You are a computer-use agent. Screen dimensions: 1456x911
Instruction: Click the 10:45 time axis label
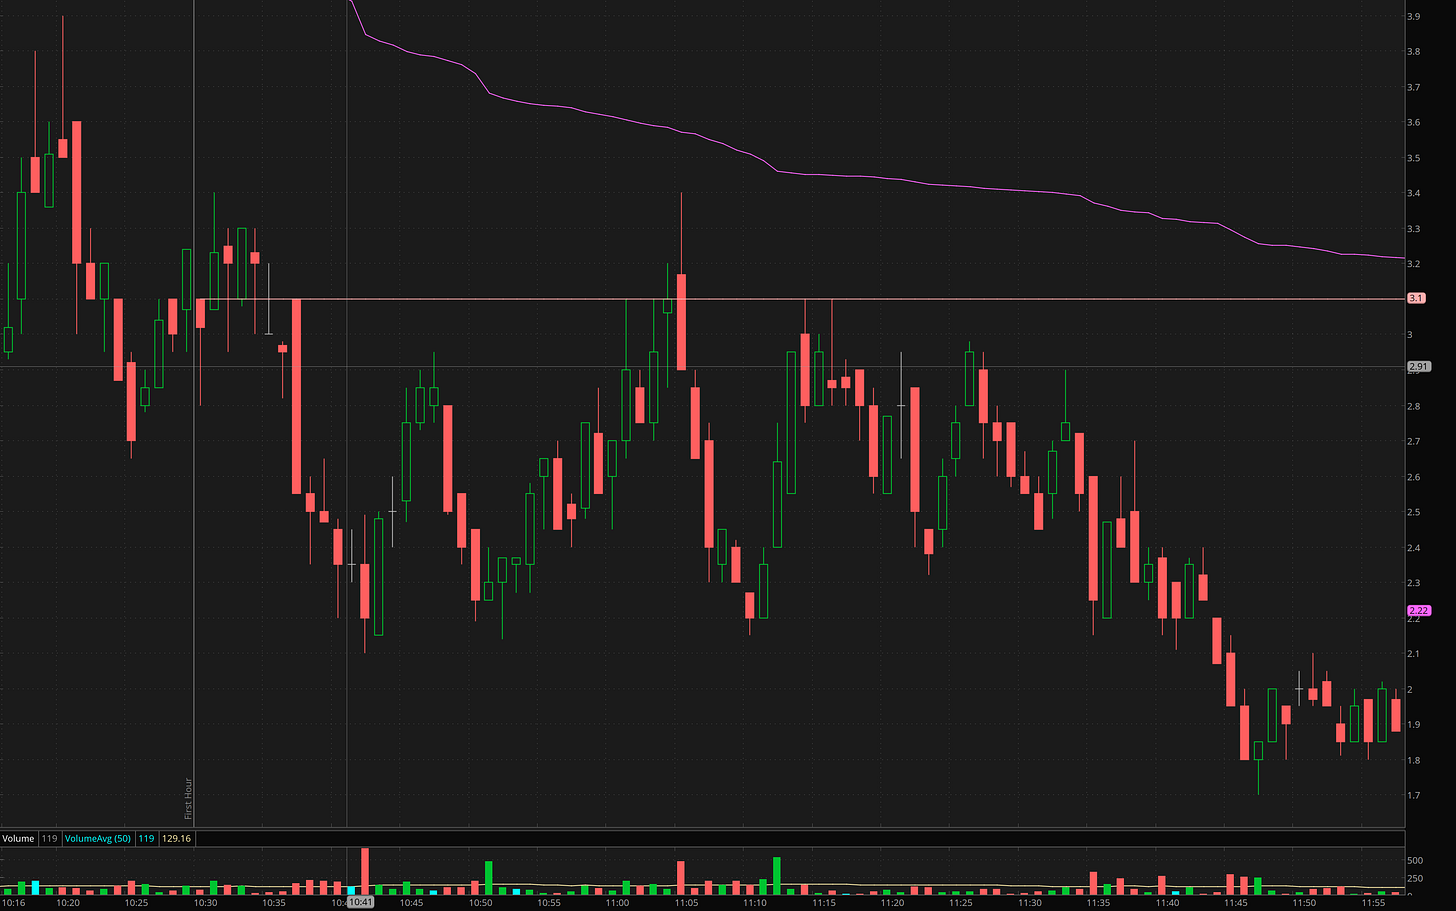(411, 902)
